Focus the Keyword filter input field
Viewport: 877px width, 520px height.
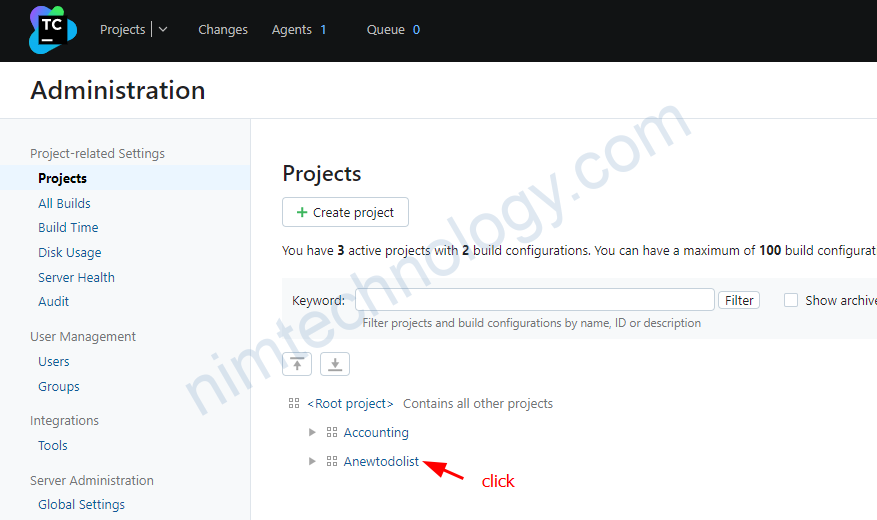tap(535, 300)
